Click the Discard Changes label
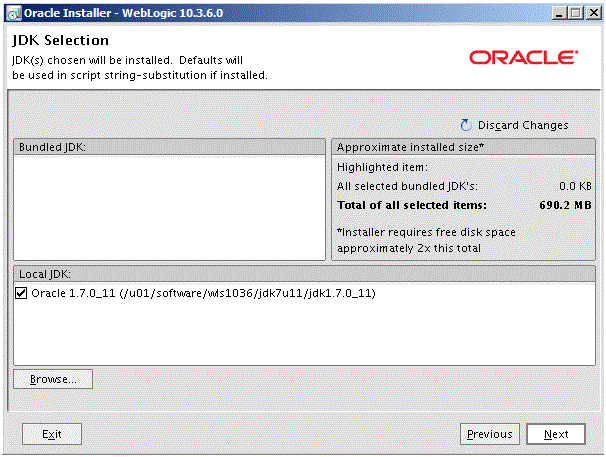 (523, 125)
